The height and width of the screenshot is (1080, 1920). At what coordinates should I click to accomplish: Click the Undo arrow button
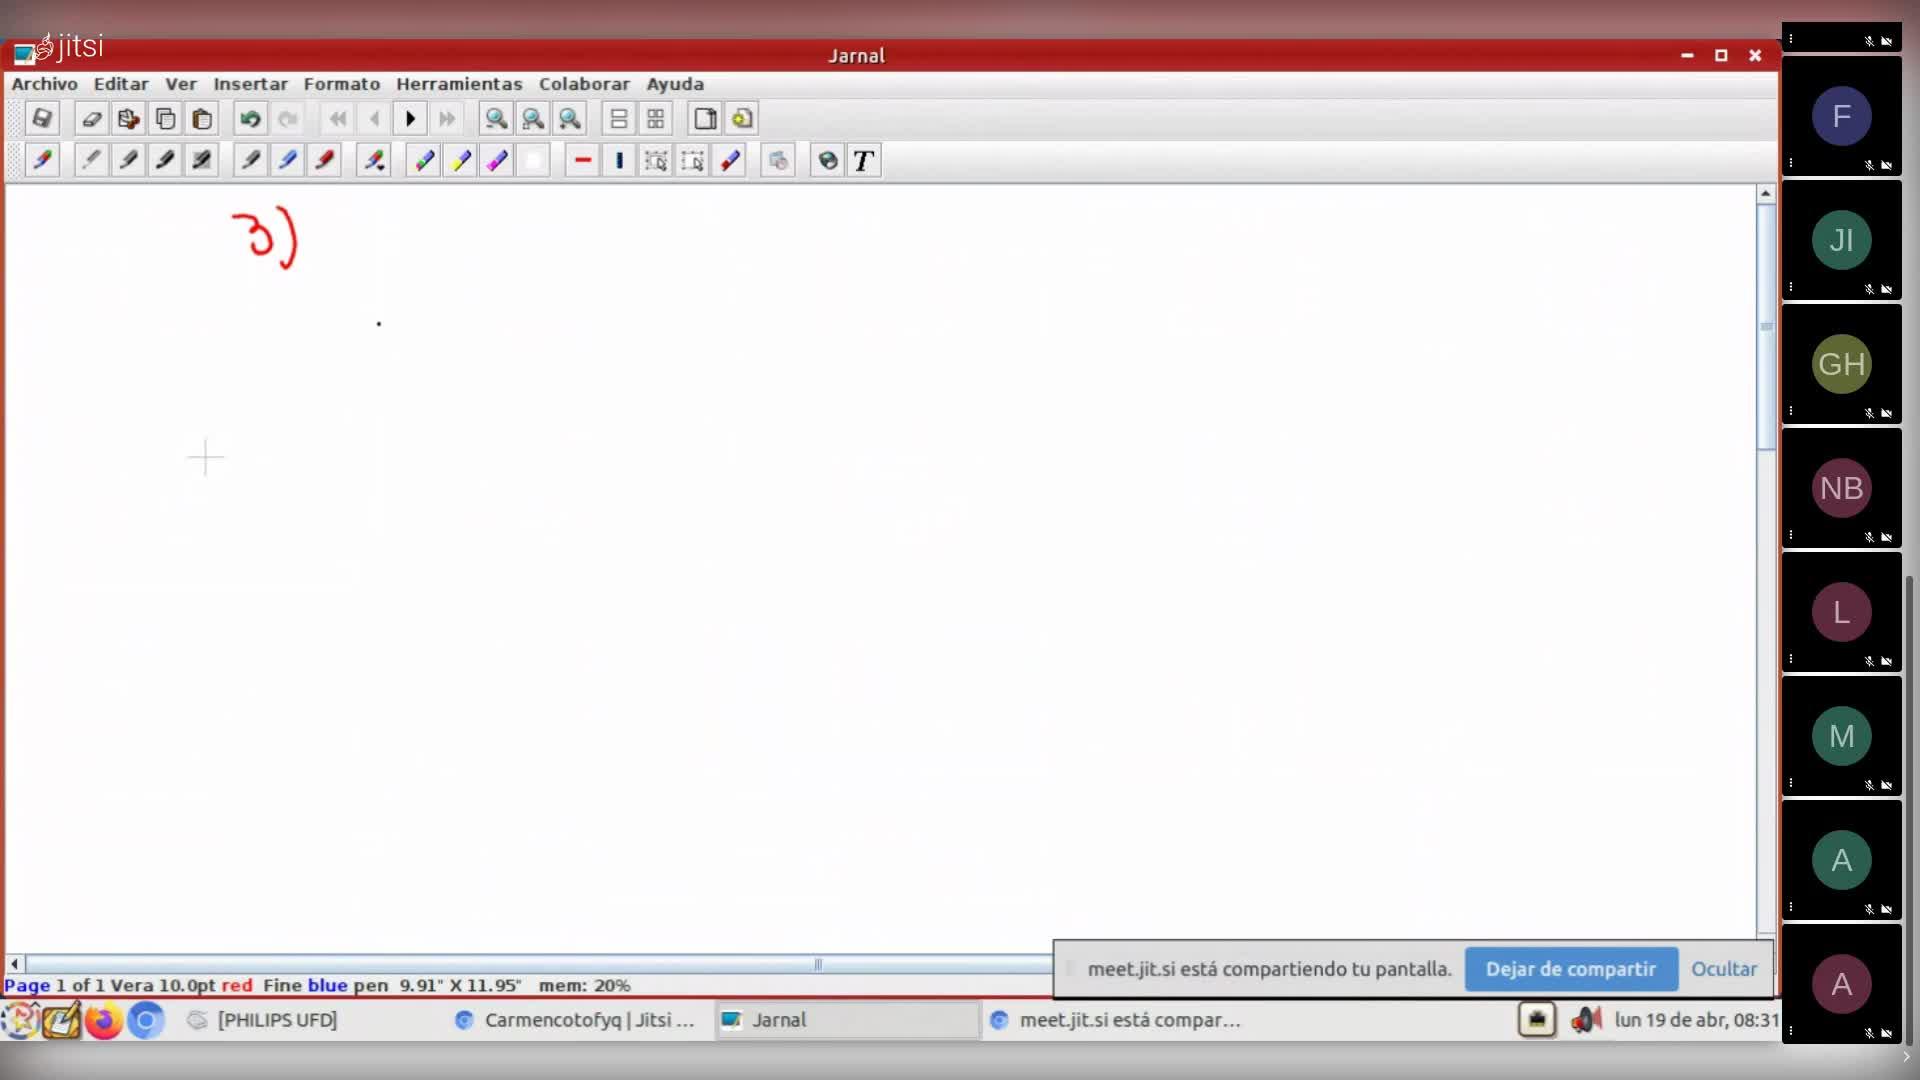pyautogui.click(x=250, y=119)
